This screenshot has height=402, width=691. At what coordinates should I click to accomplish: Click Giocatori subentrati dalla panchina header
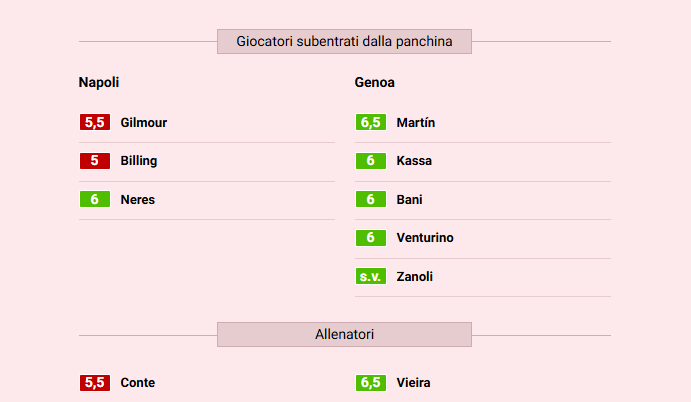(344, 42)
